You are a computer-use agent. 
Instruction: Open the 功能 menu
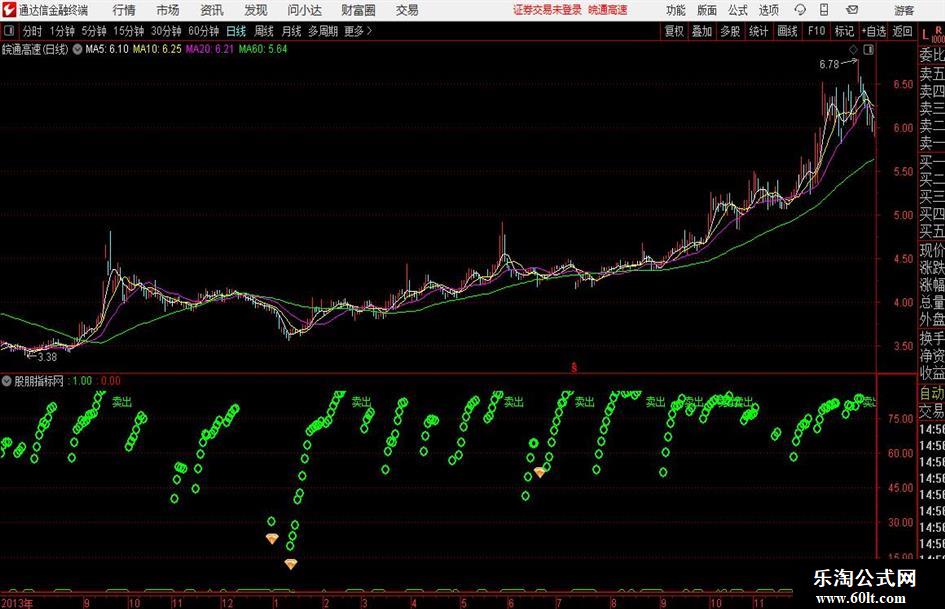click(676, 10)
